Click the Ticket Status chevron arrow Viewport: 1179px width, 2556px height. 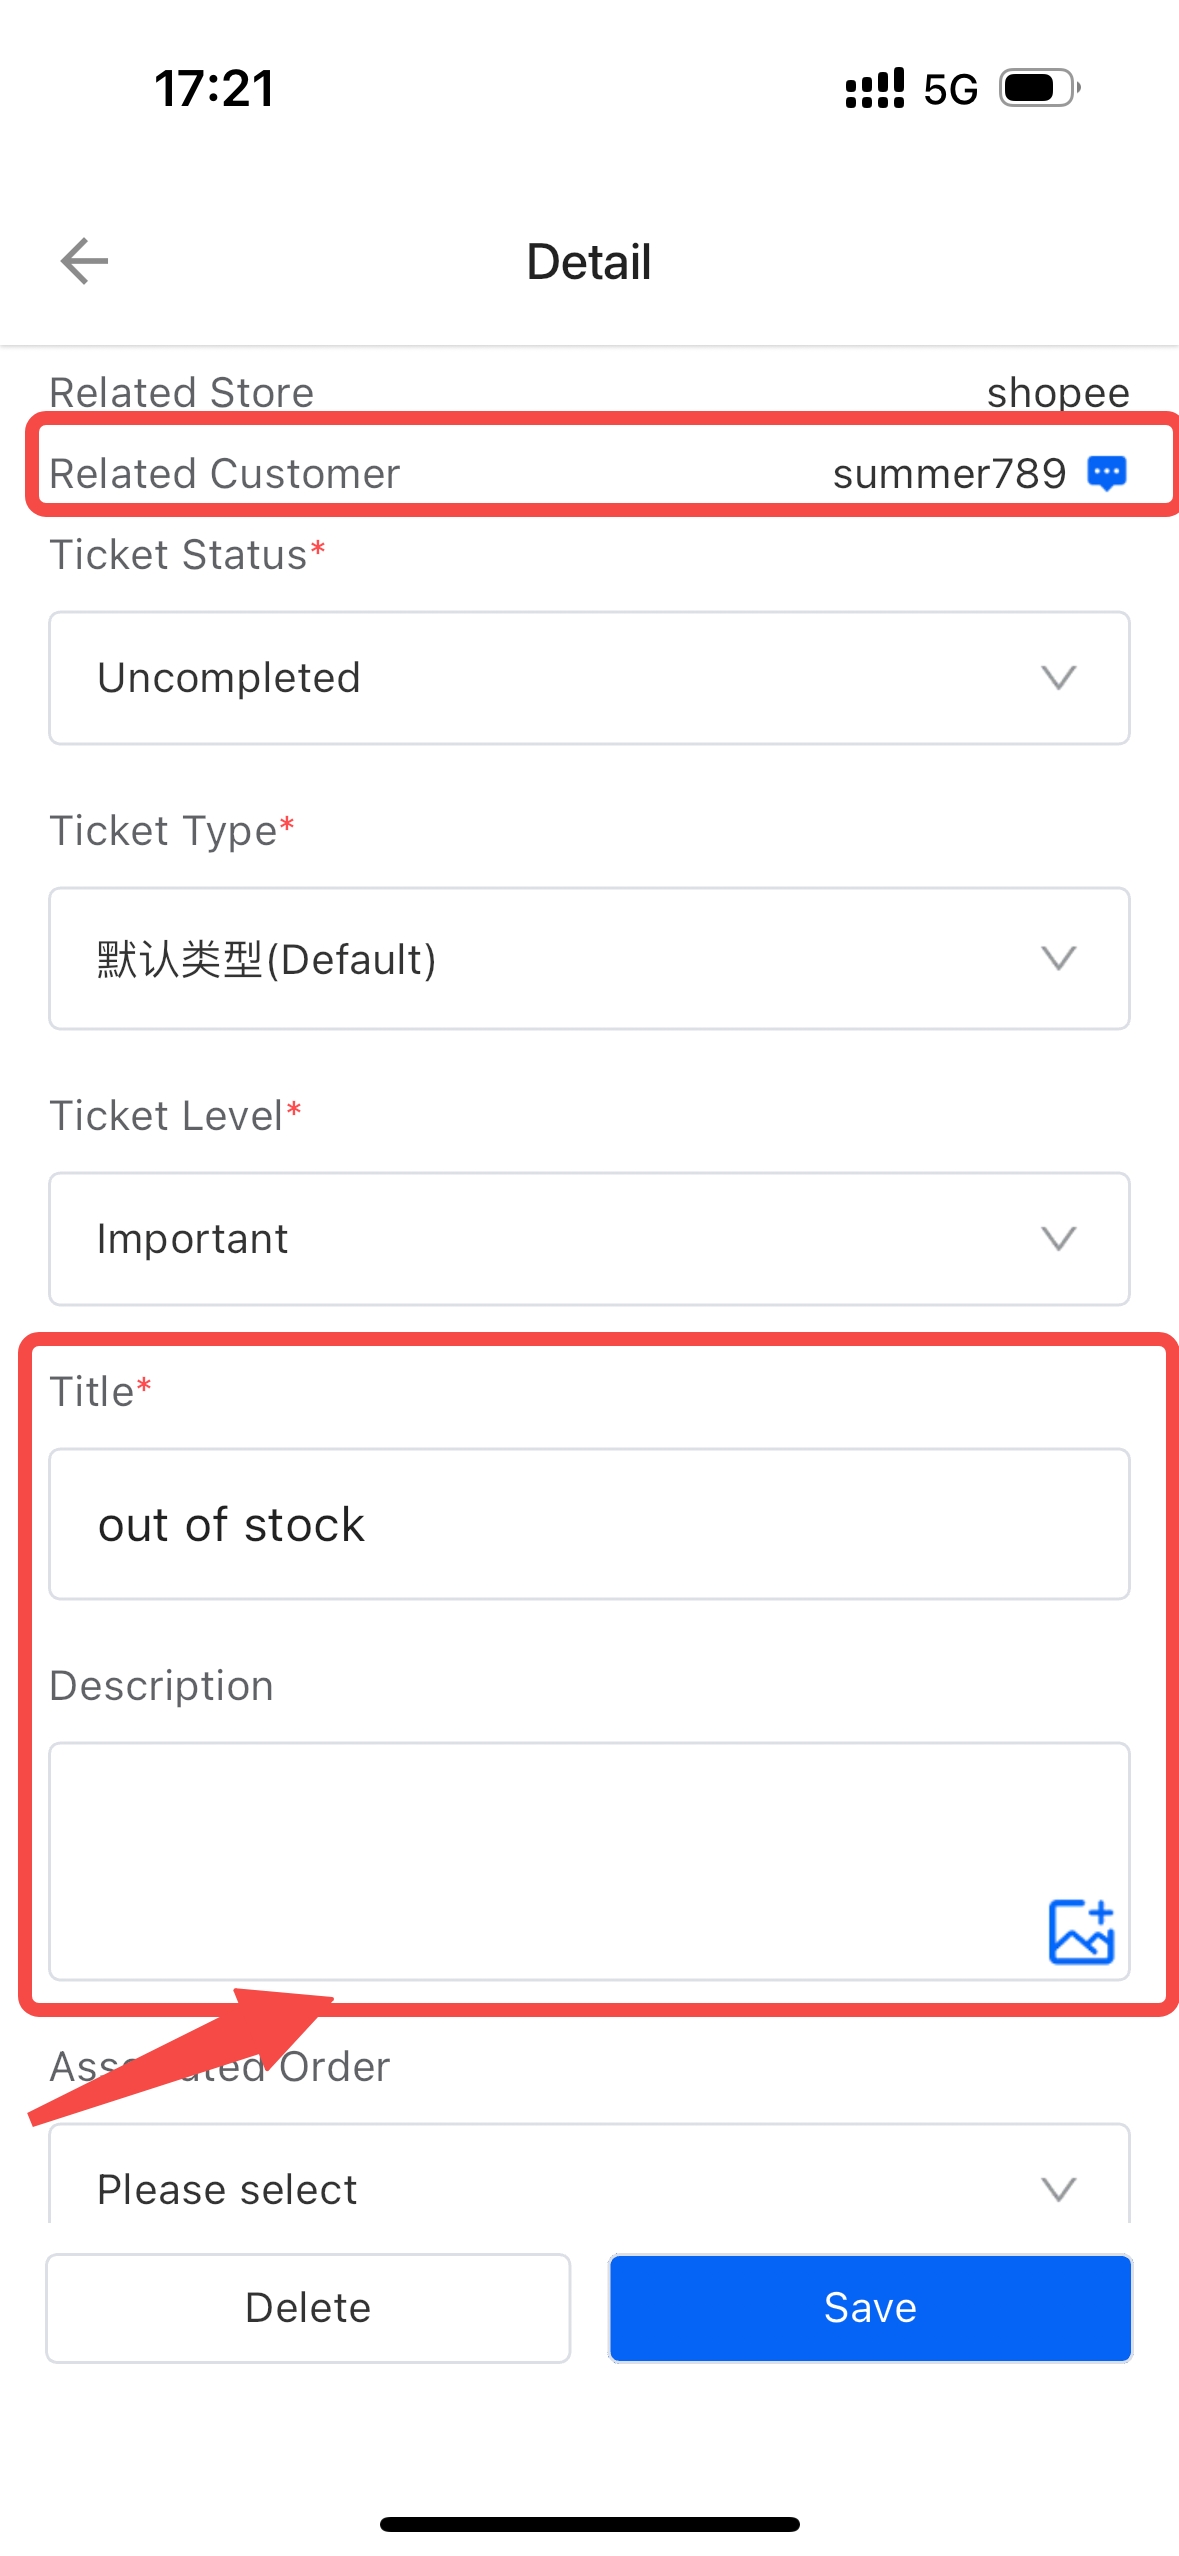[x=1058, y=678]
